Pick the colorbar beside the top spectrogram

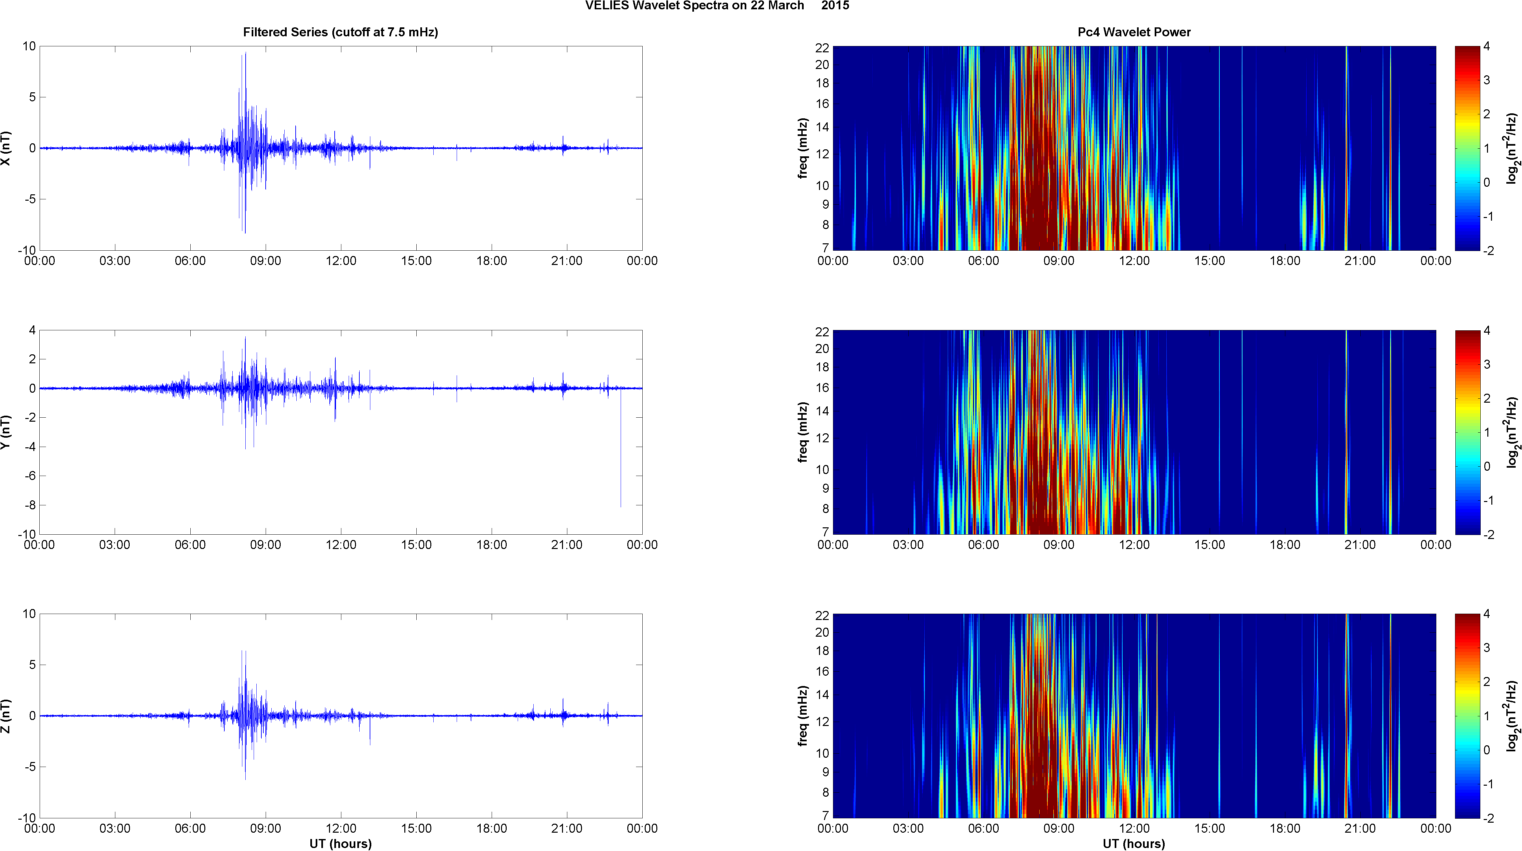pyautogui.click(x=1467, y=148)
